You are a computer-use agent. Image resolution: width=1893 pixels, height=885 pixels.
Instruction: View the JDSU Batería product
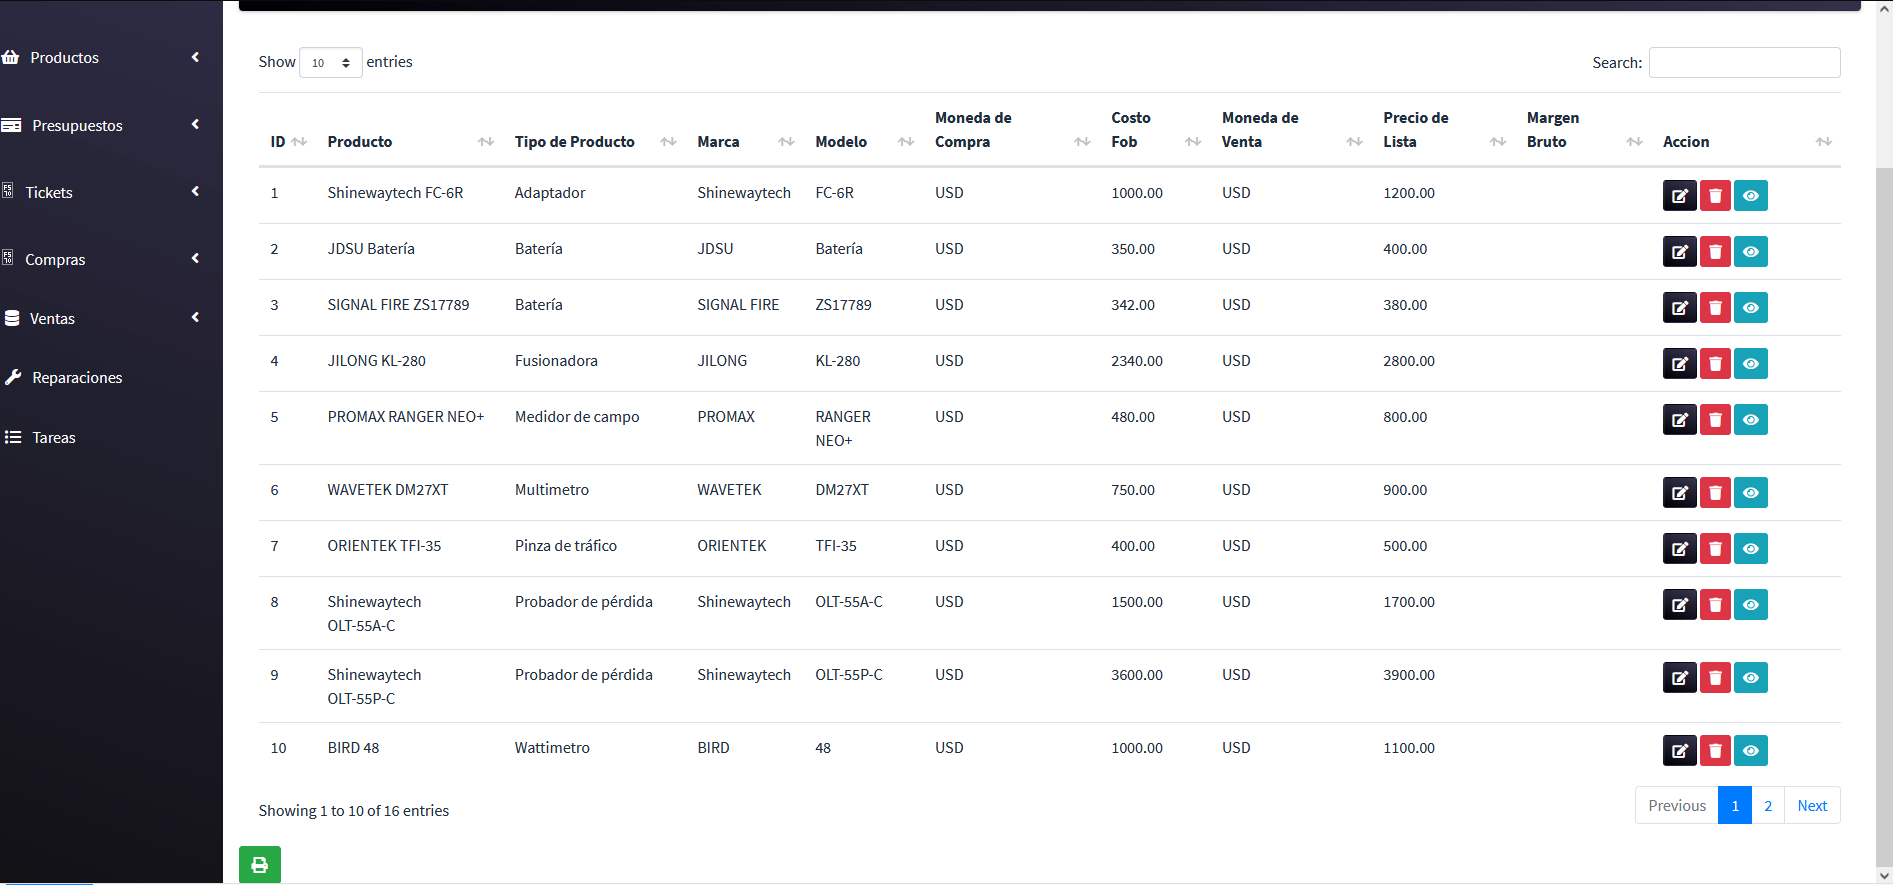[x=1751, y=252]
